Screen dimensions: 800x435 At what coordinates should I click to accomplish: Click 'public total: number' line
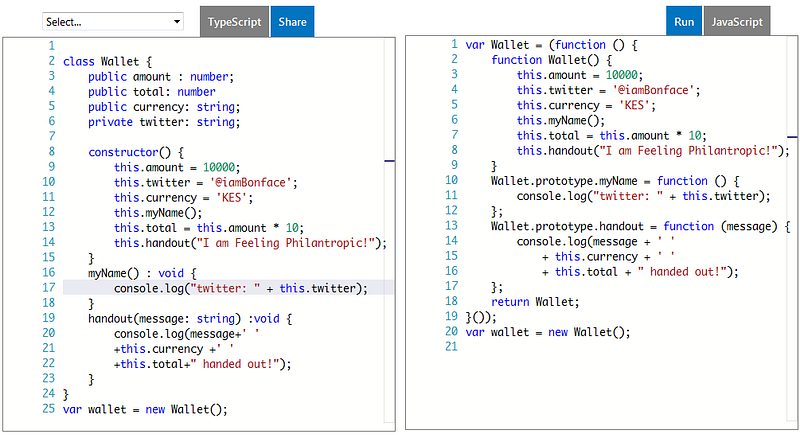[x=152, y=92]
